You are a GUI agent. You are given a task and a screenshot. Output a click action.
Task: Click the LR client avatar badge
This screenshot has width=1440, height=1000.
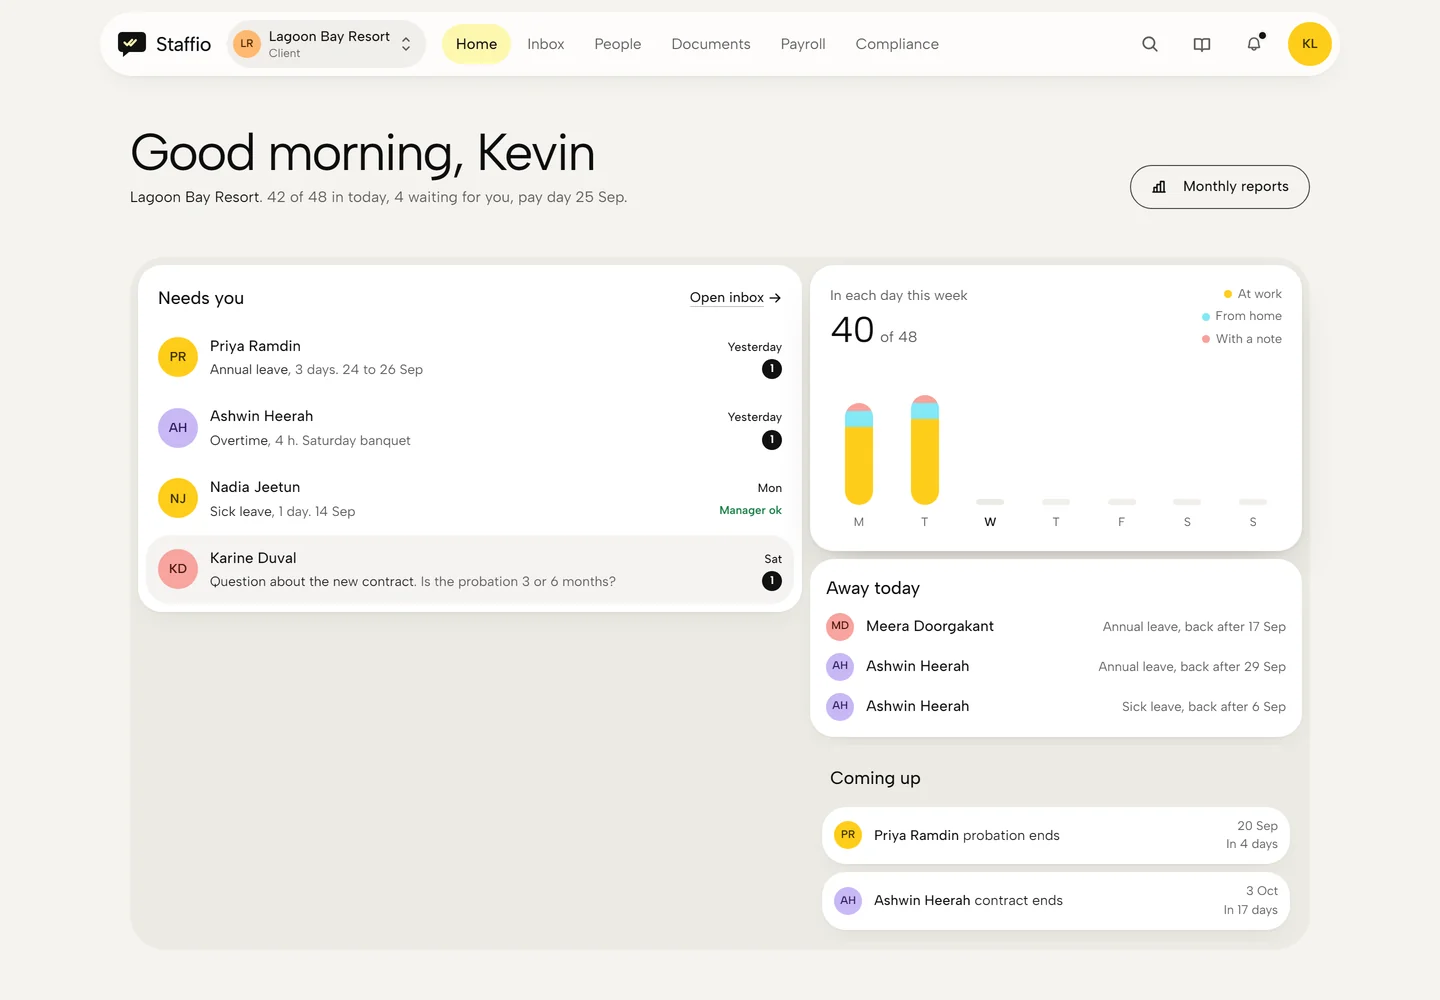247,44
